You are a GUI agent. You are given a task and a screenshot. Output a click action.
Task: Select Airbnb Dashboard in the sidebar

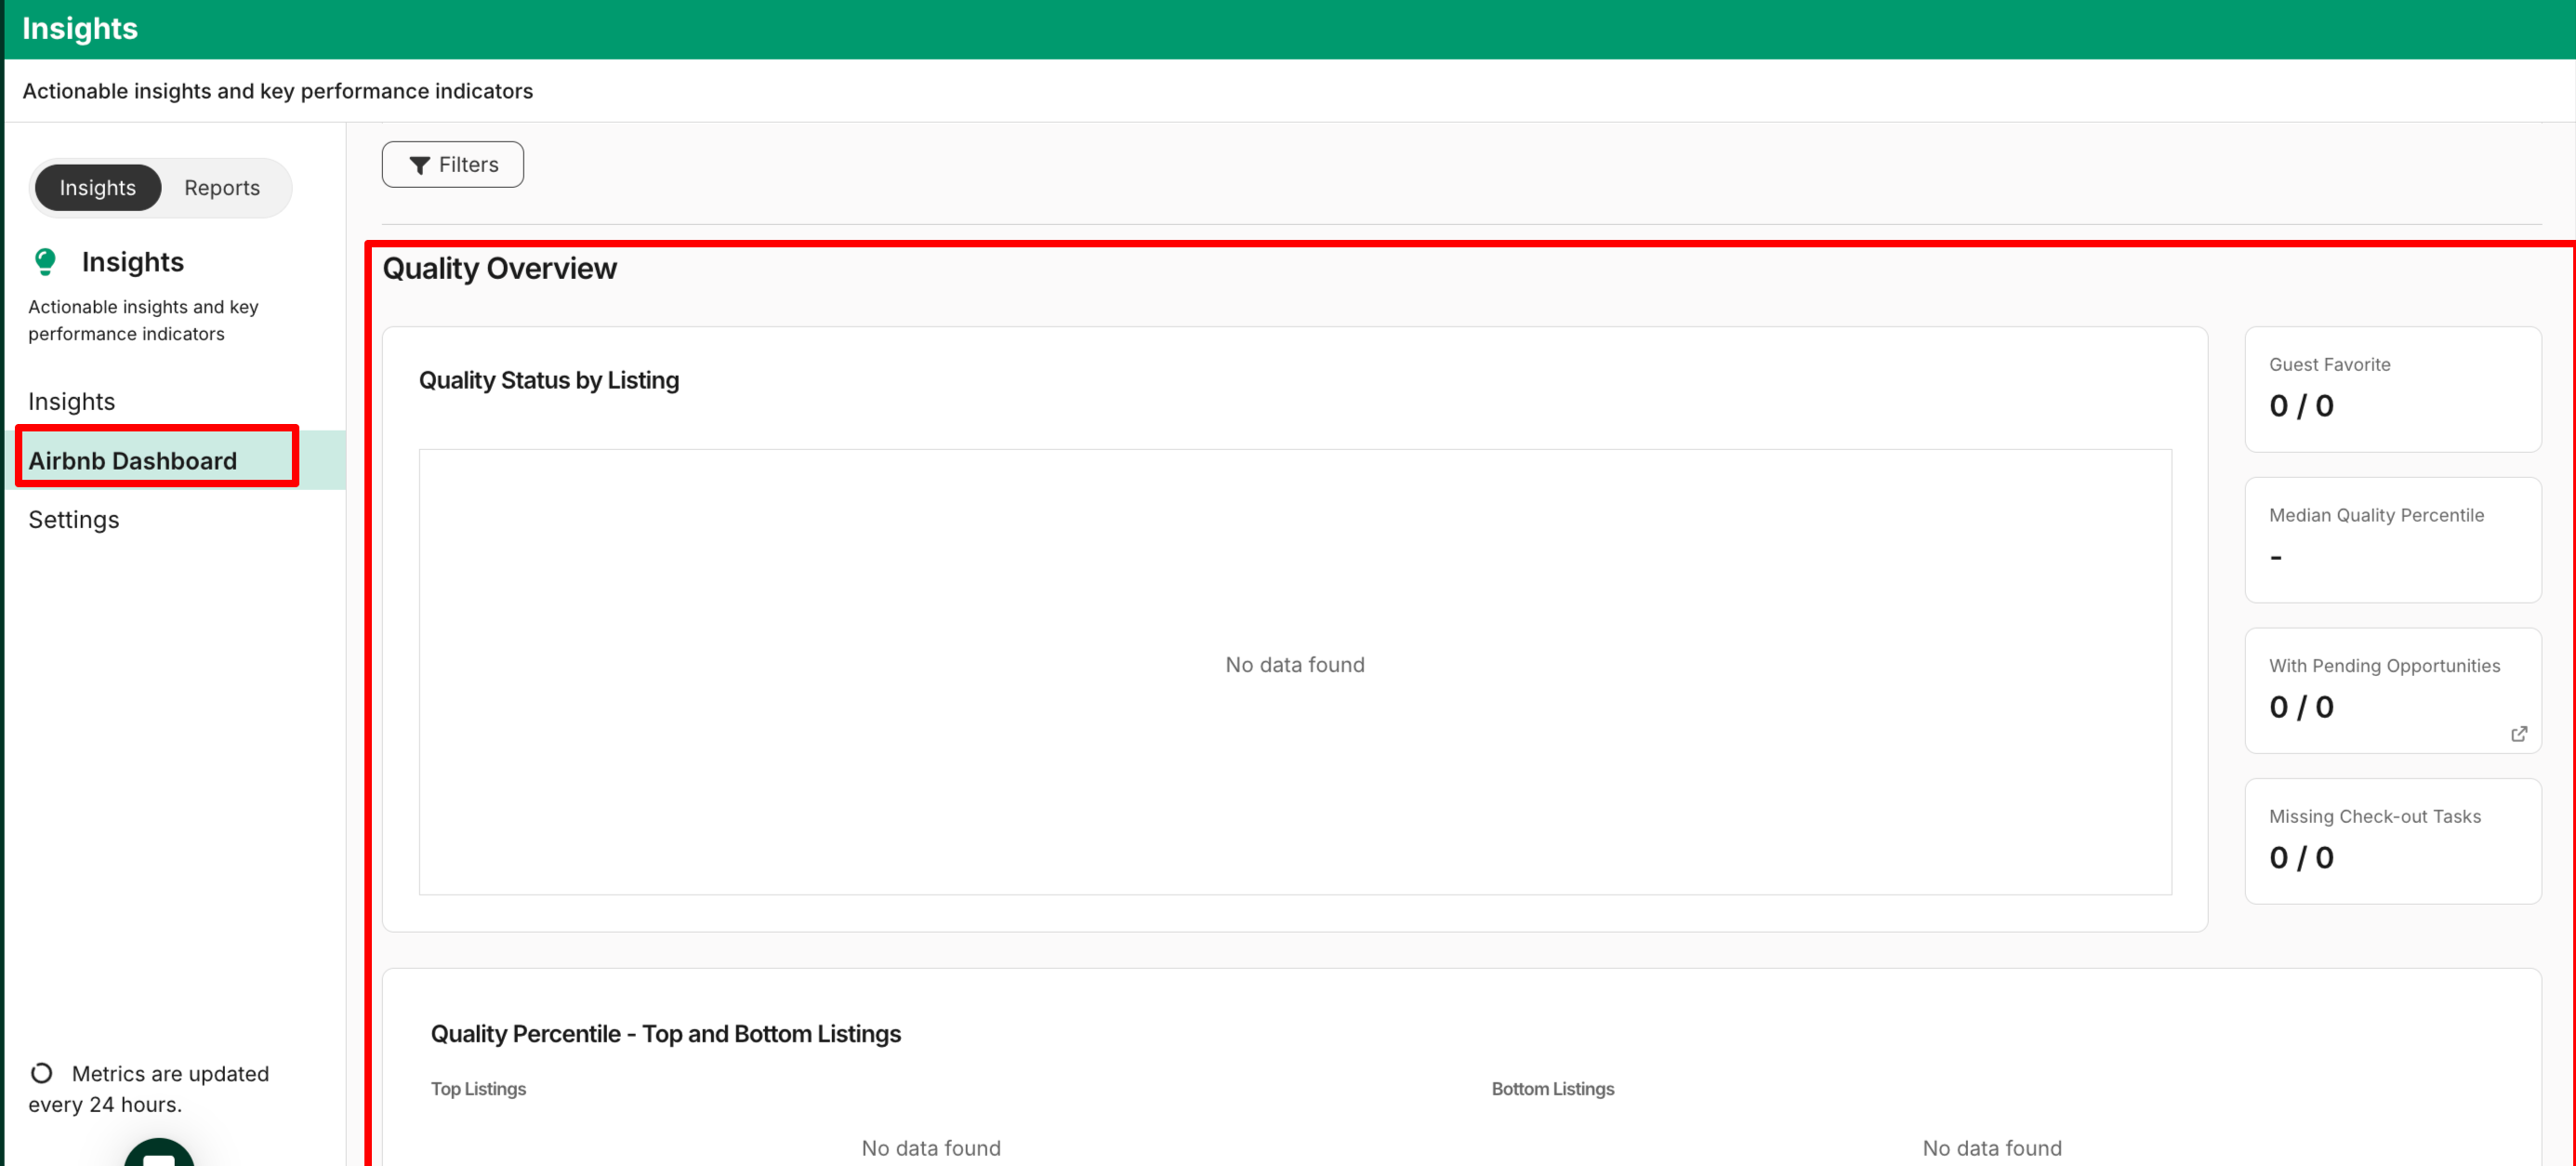(133, 461)
